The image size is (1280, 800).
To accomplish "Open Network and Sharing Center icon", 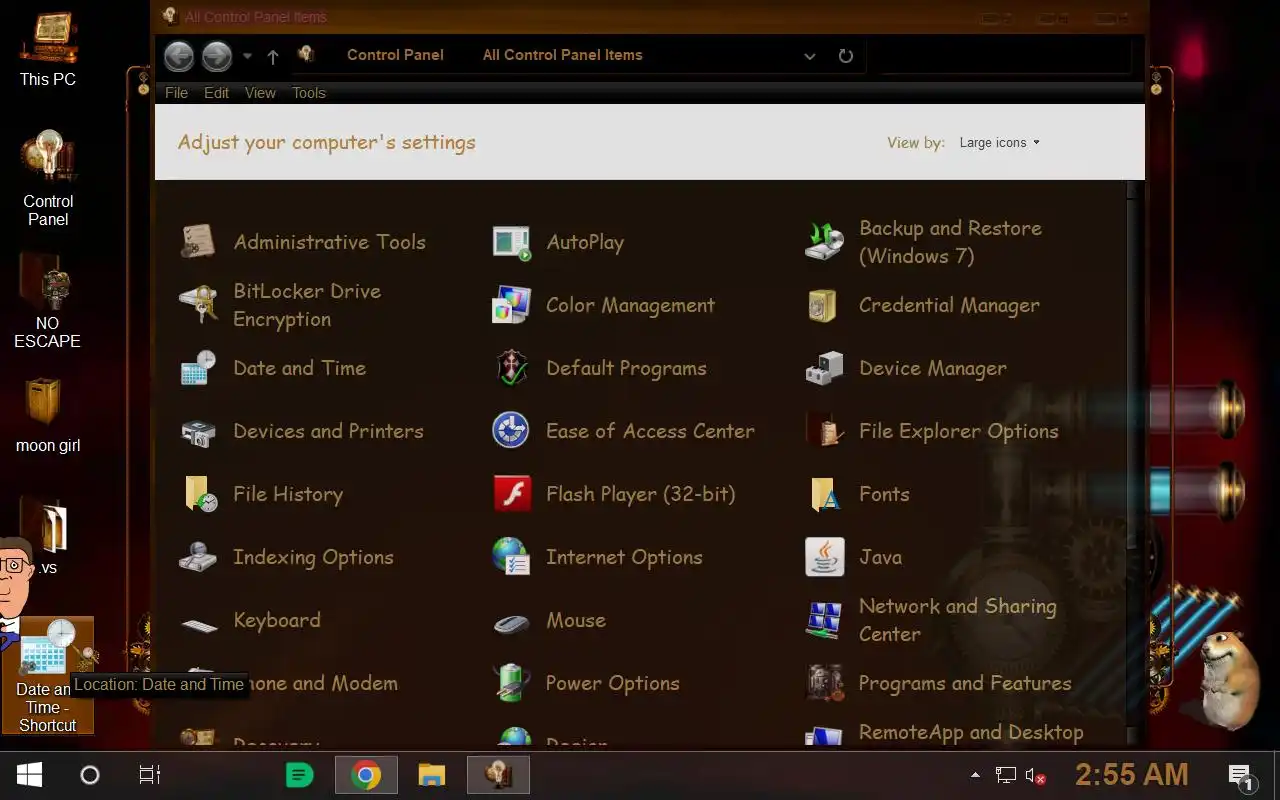I will (824, 620).
